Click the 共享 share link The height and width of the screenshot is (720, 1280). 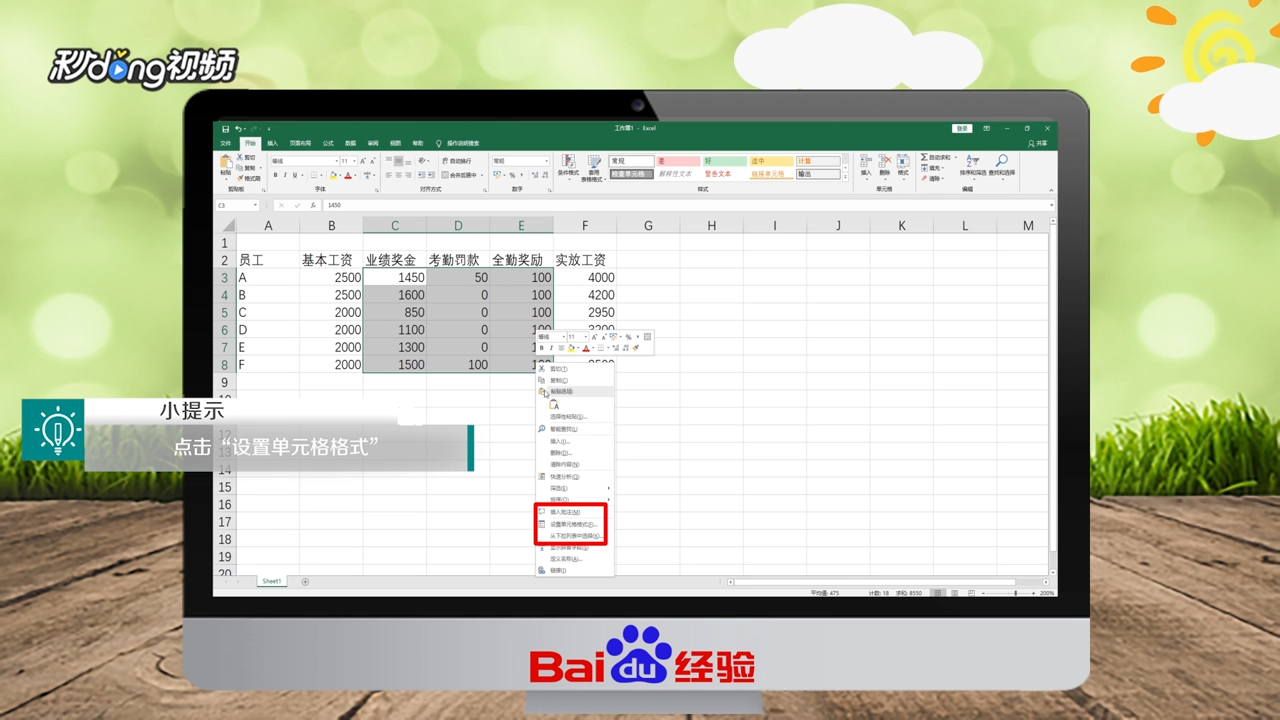[1037, 142]
